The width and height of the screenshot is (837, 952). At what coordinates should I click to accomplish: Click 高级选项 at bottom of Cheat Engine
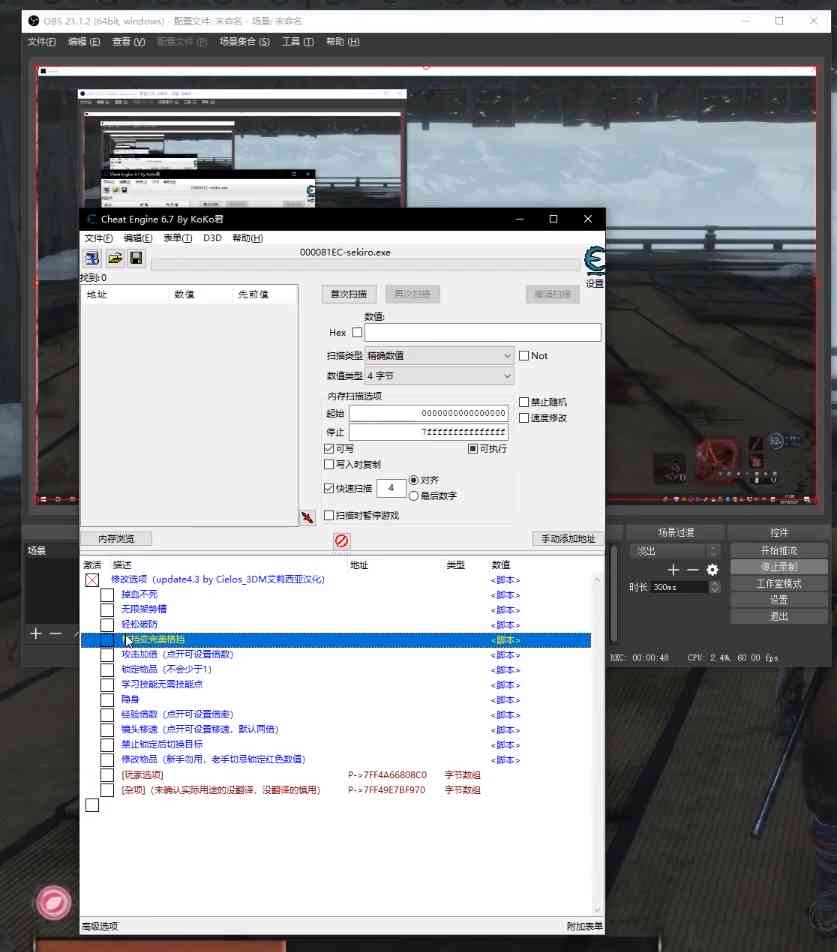click(100, 926)
